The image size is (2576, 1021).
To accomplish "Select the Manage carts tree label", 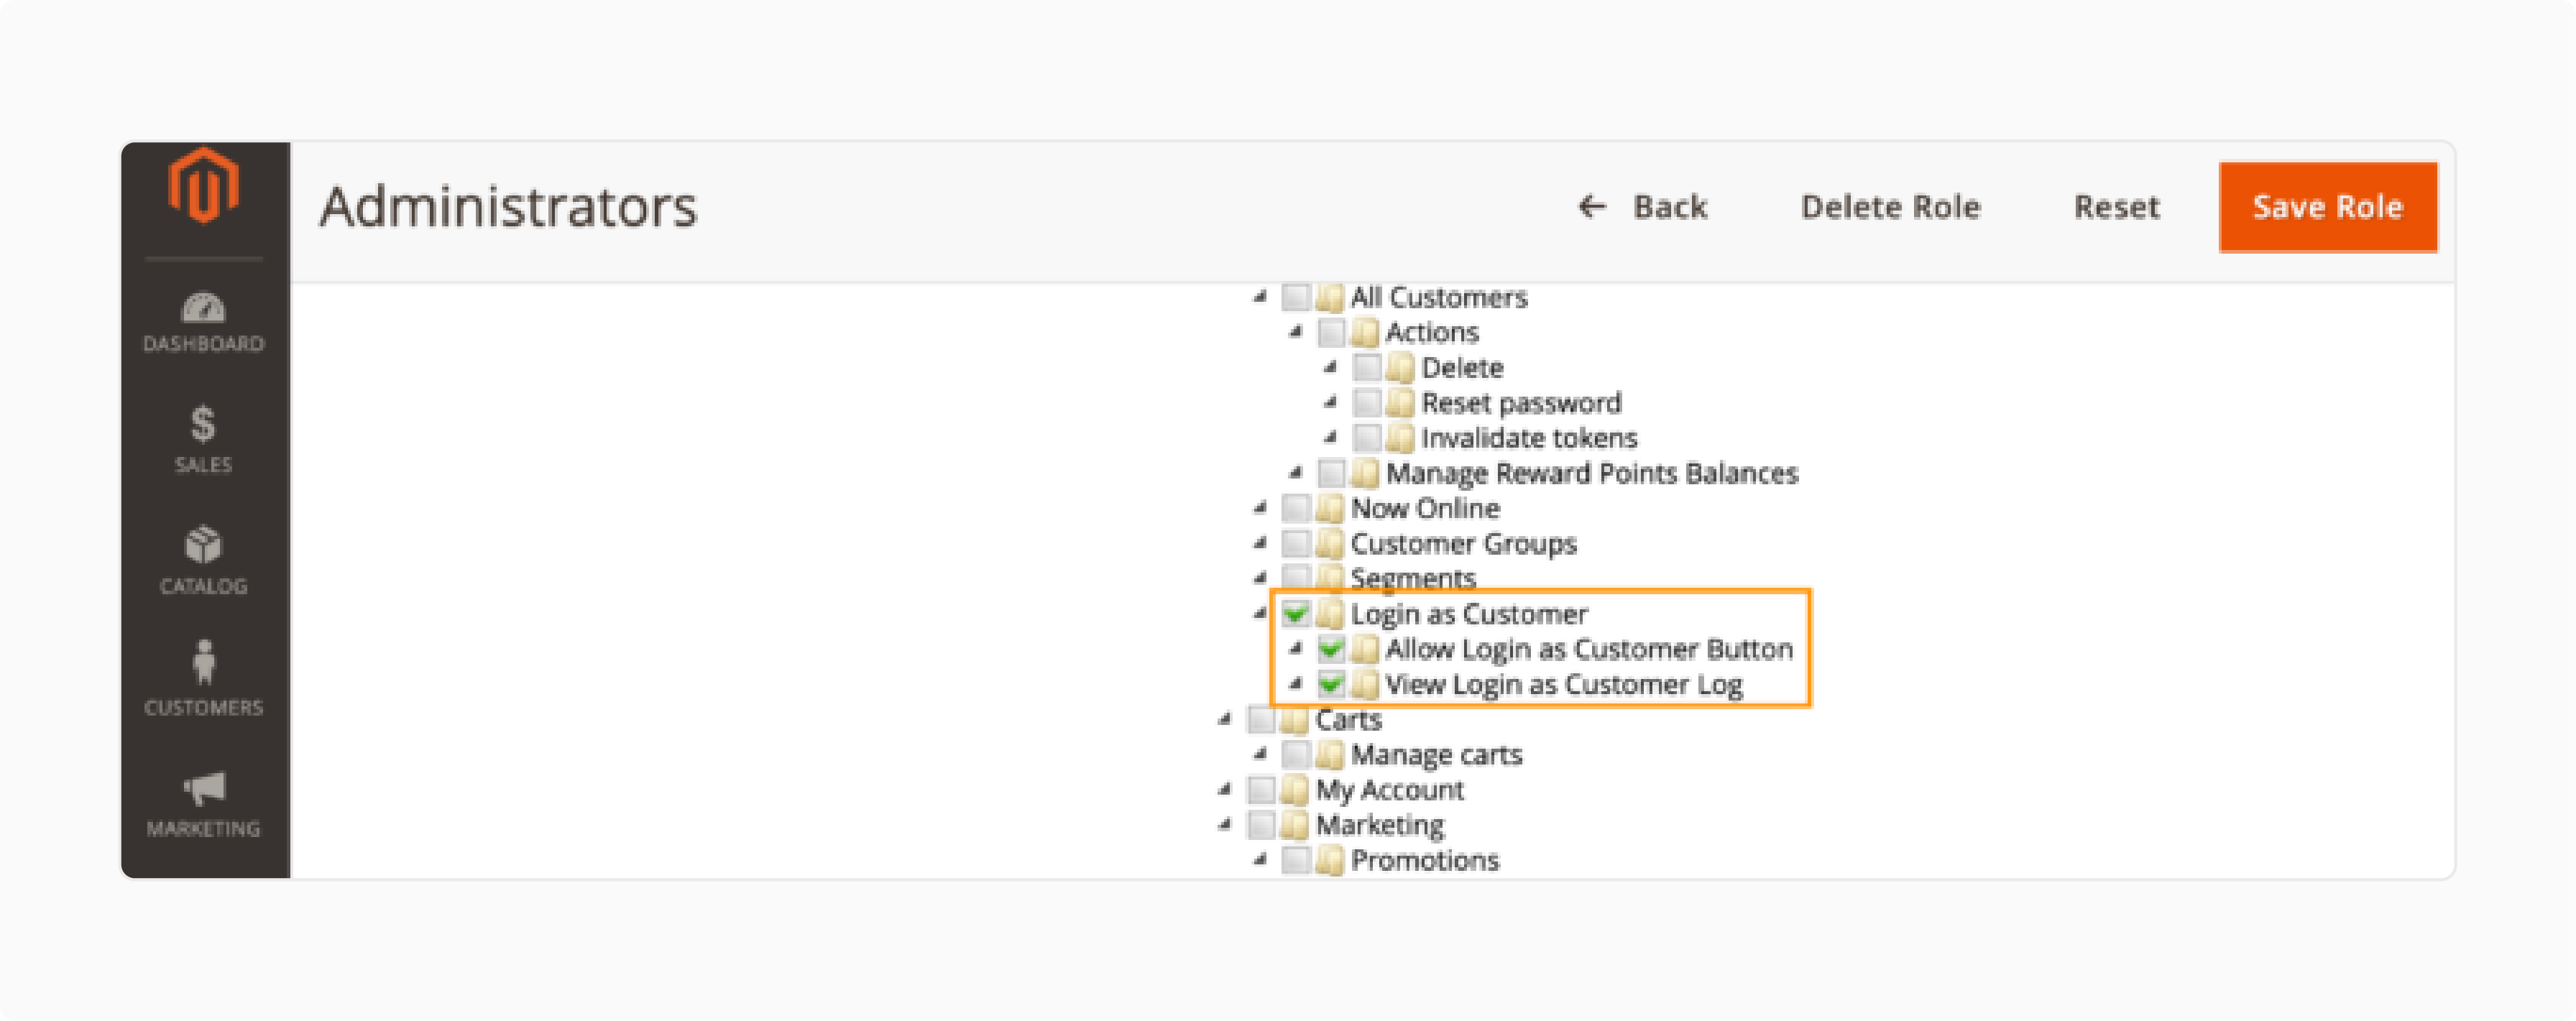I will (x=1436, y=755).
